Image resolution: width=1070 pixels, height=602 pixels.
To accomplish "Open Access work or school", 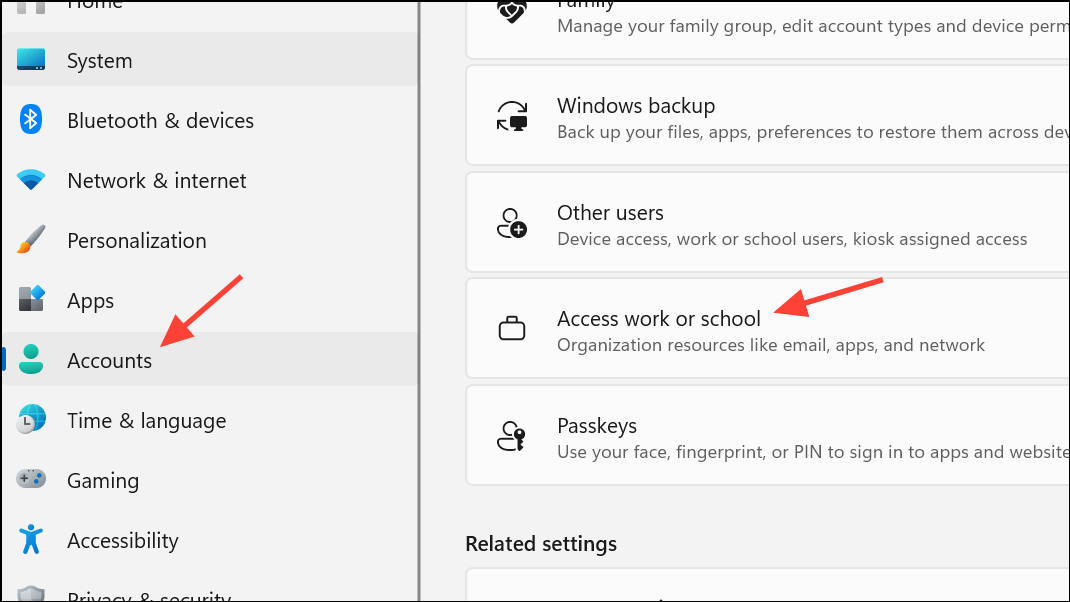I will click(768, 328).
